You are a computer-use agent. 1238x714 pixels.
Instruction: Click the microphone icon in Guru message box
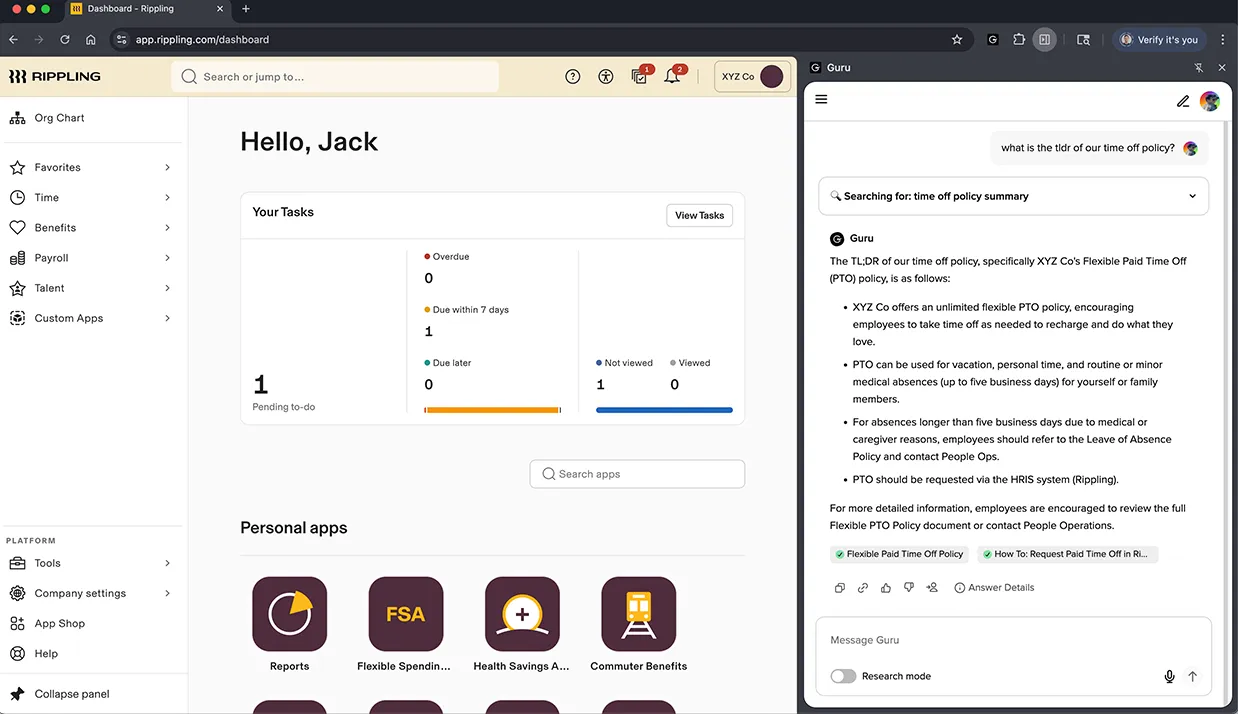[1169, 677]
